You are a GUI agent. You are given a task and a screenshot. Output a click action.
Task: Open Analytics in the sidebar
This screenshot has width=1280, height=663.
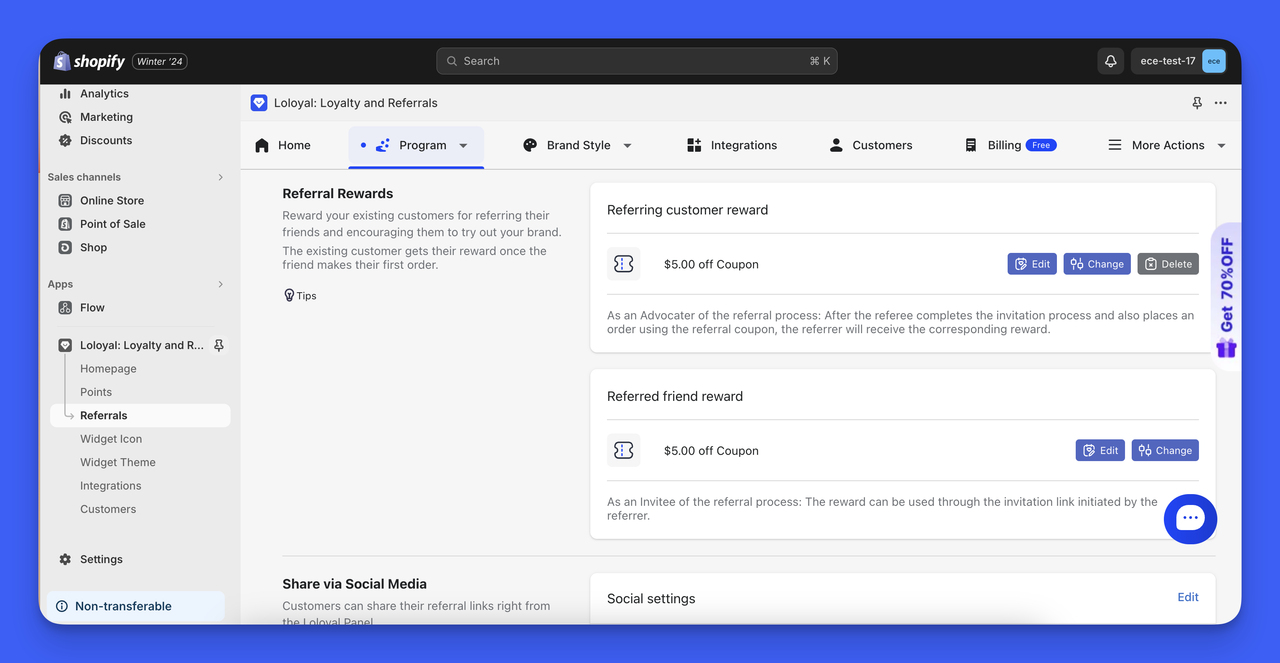(104, 94)
